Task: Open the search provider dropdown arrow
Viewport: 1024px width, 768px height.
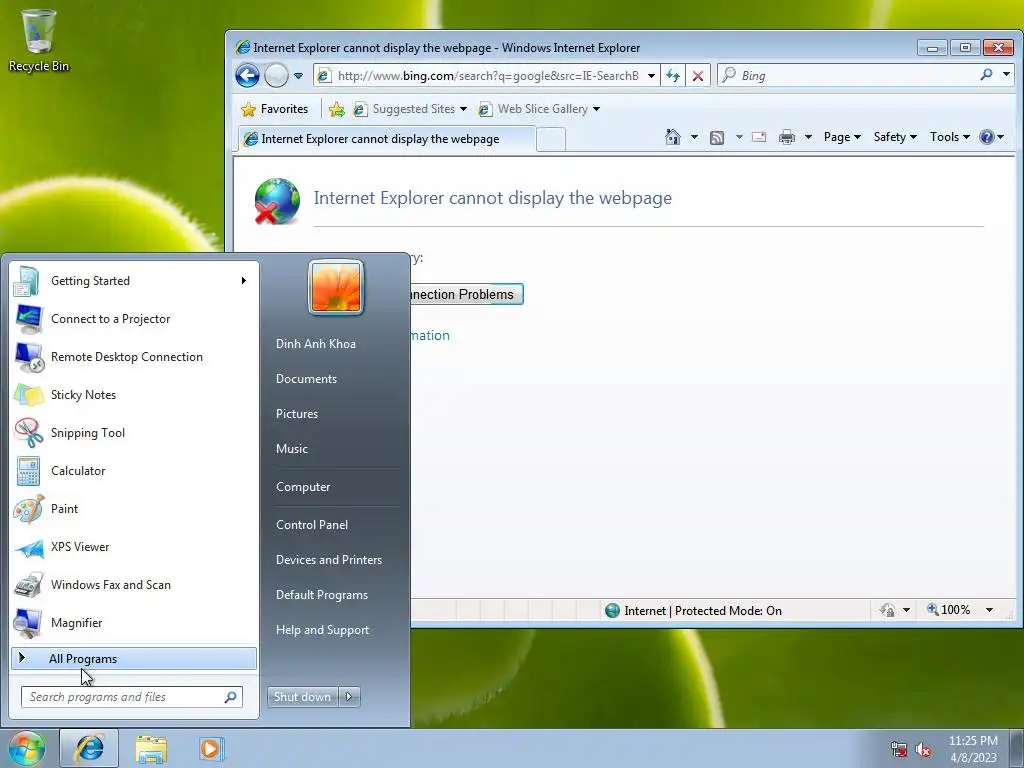Action: coord(1006,74)
